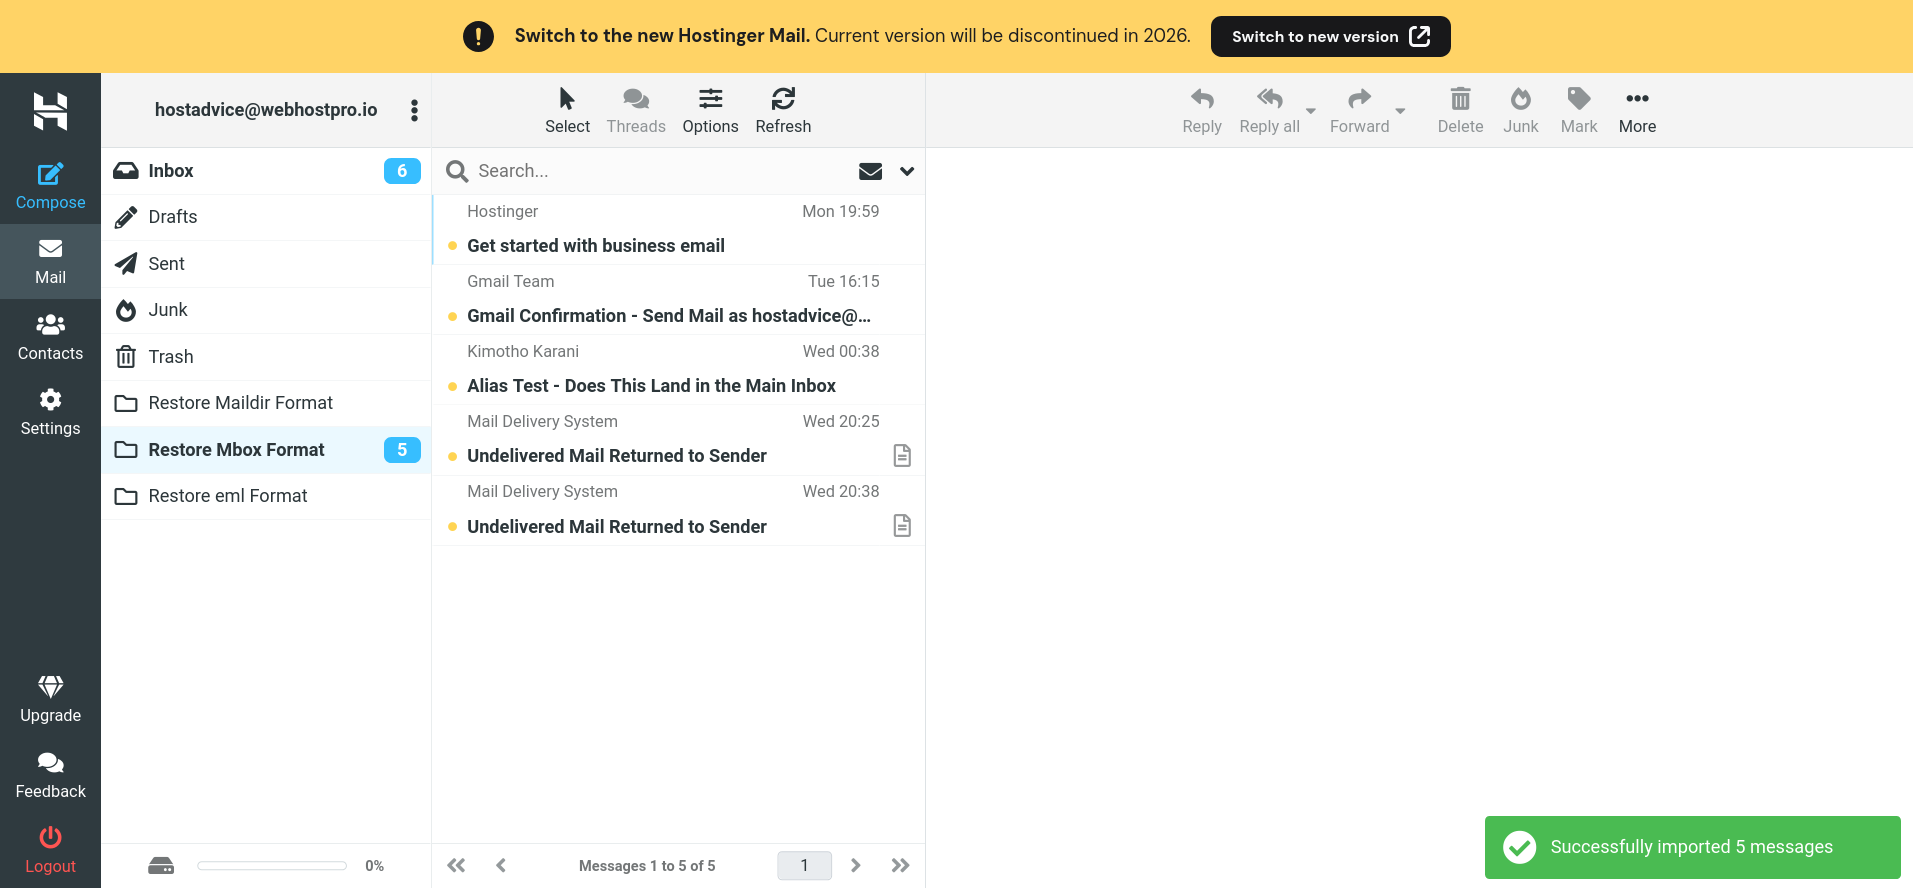Open the More actions menu
The image size is (1913, 889).
point(1637,110)
